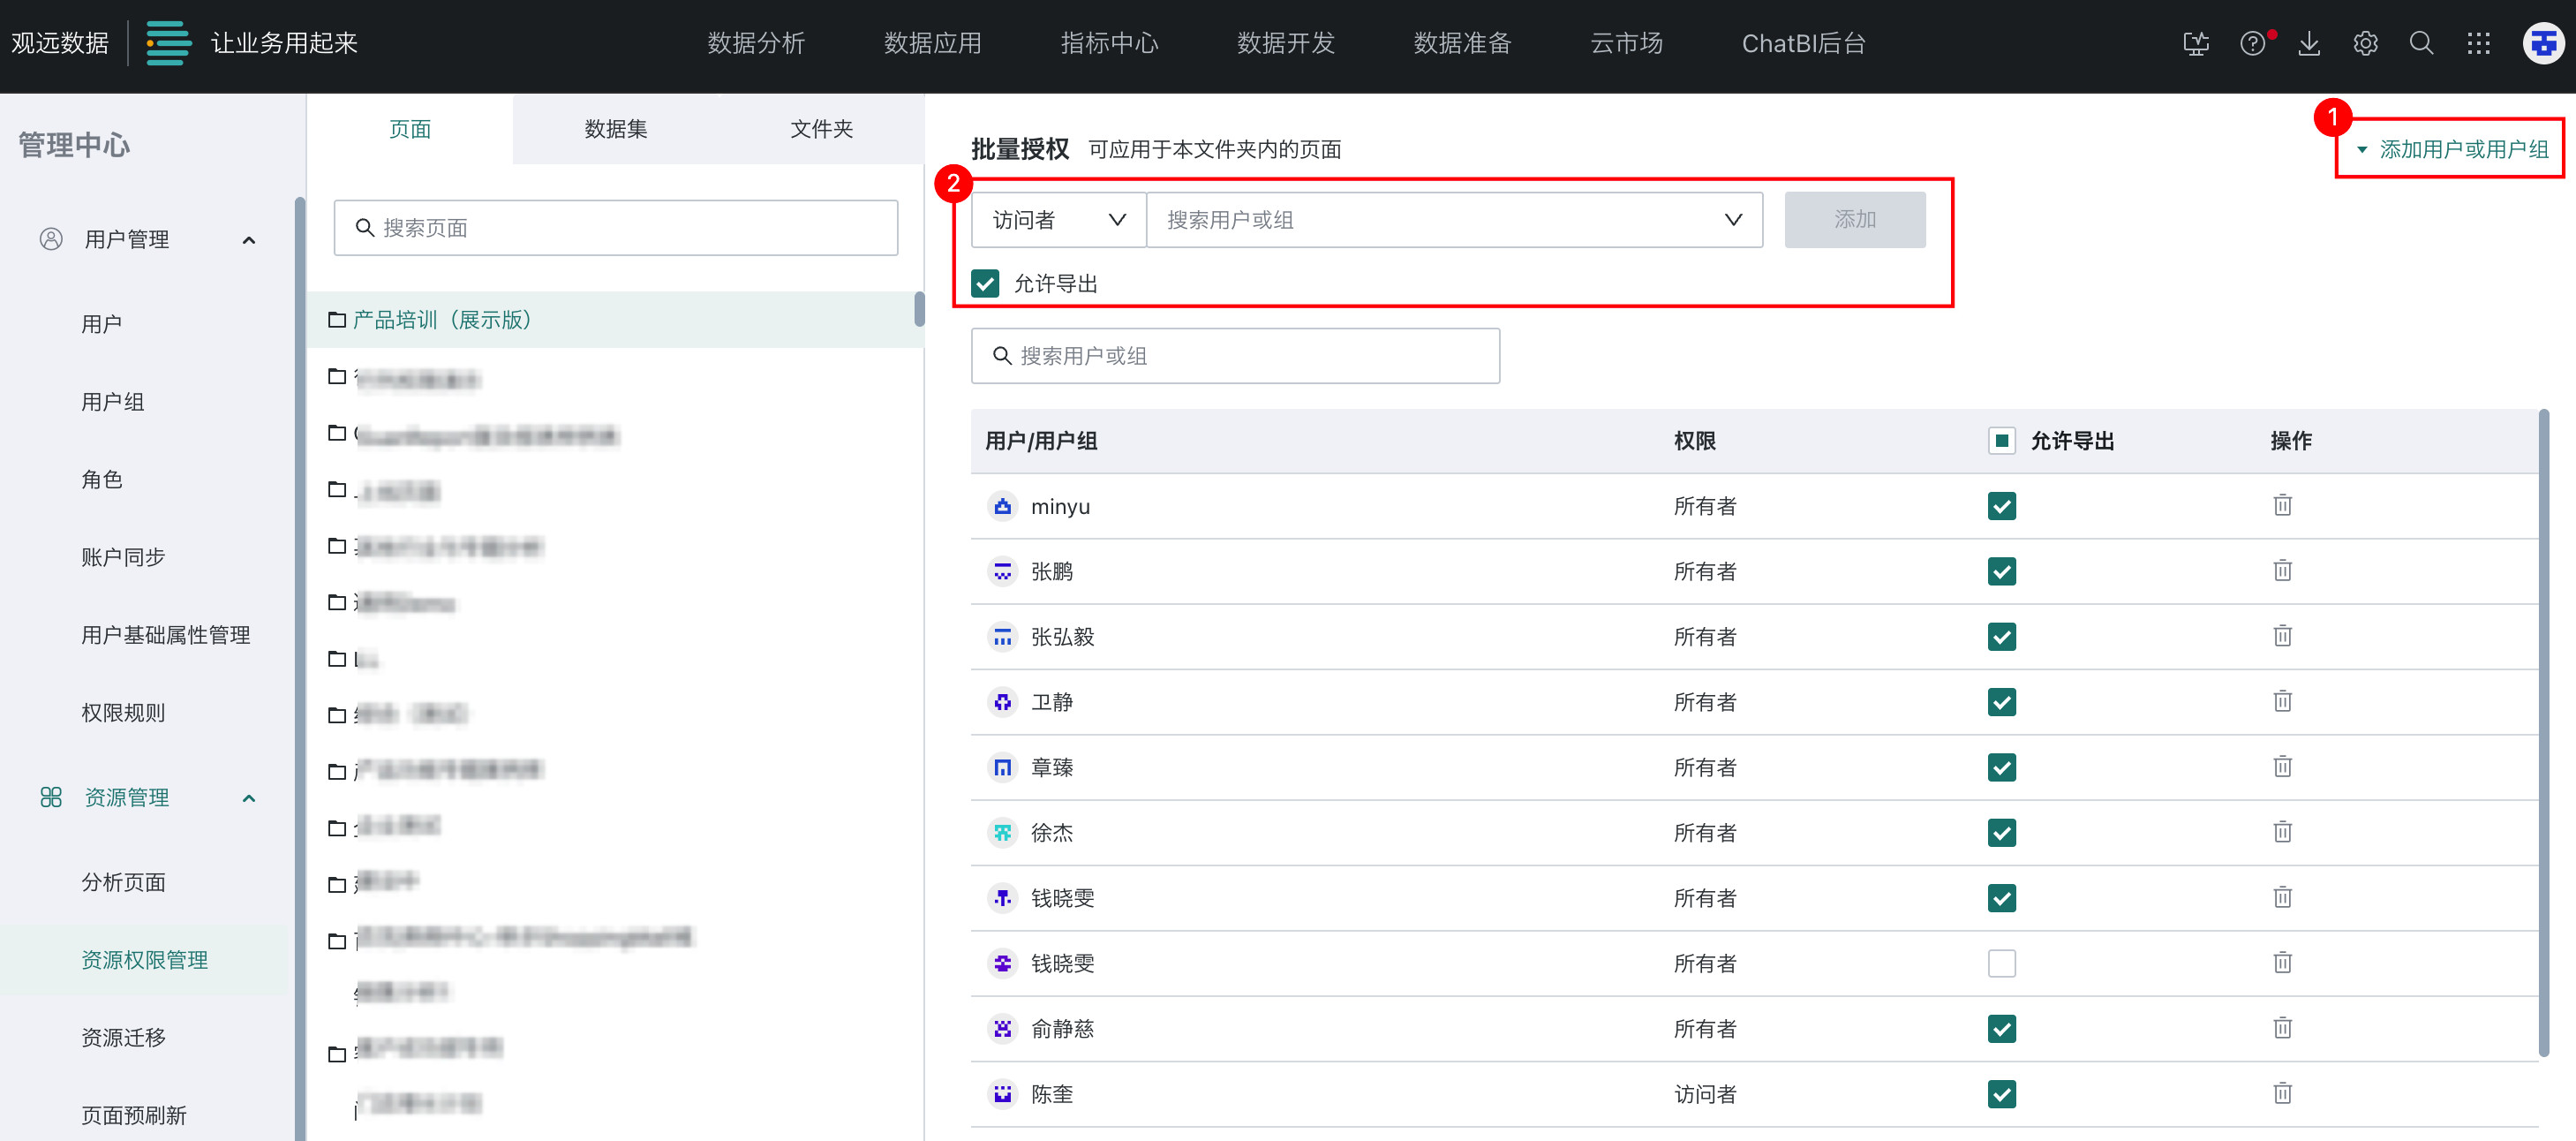The width and height of the screenshot is (2576, 1141).
Task: Click the top bar search magnifier icon
Action: point(2420,43)
